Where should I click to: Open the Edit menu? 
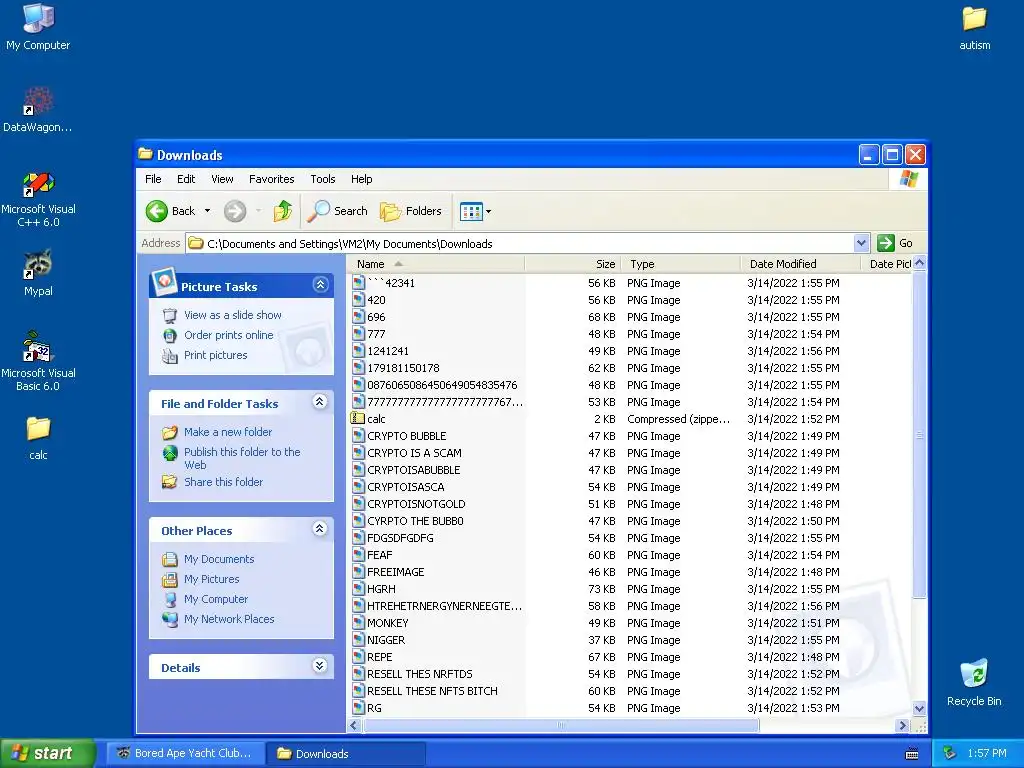point(185,179)
